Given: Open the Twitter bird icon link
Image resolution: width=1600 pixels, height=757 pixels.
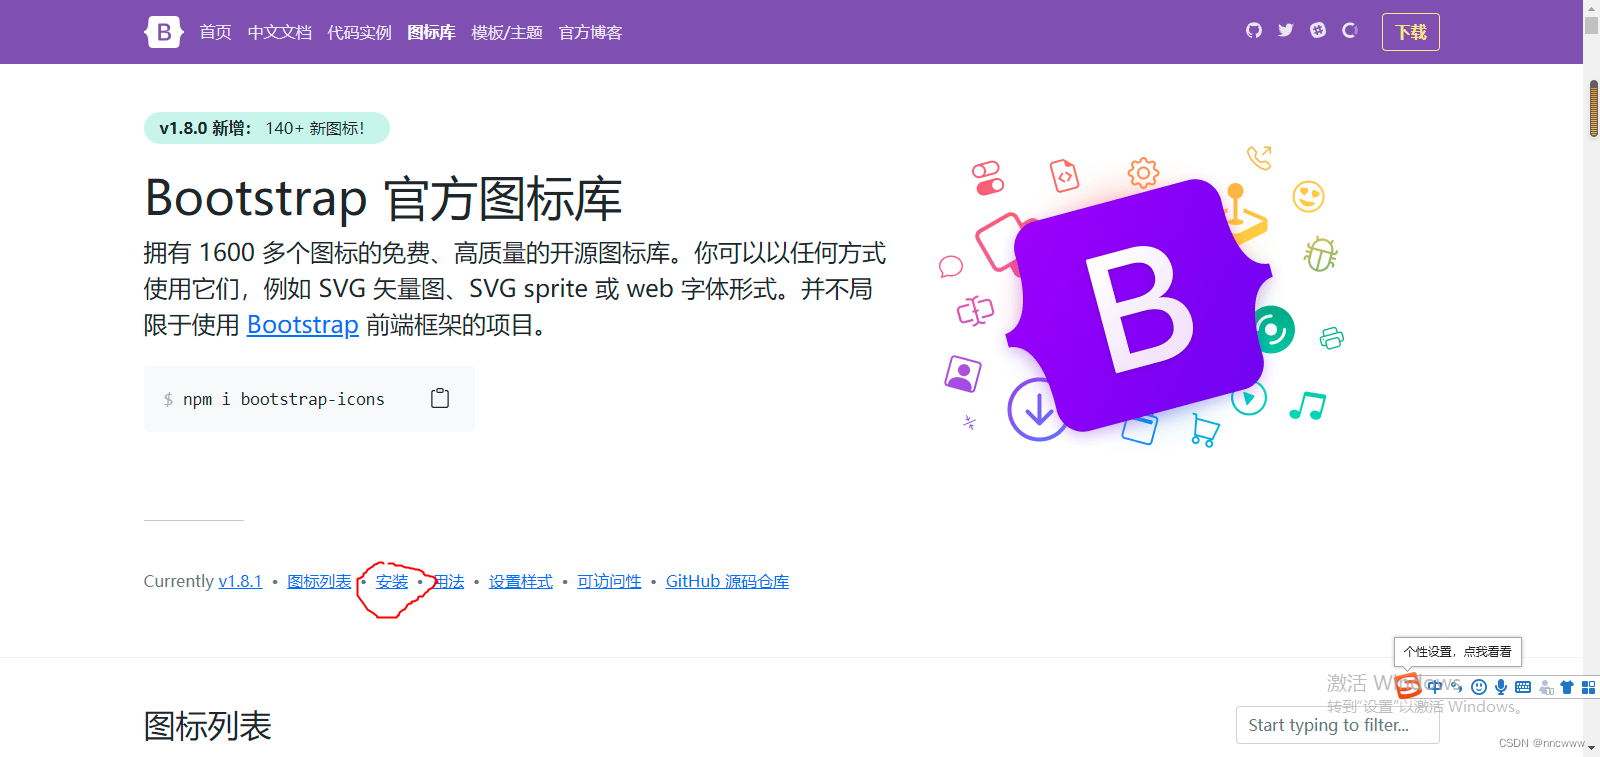Looking at the screenshot, I should pos(1286,30).
